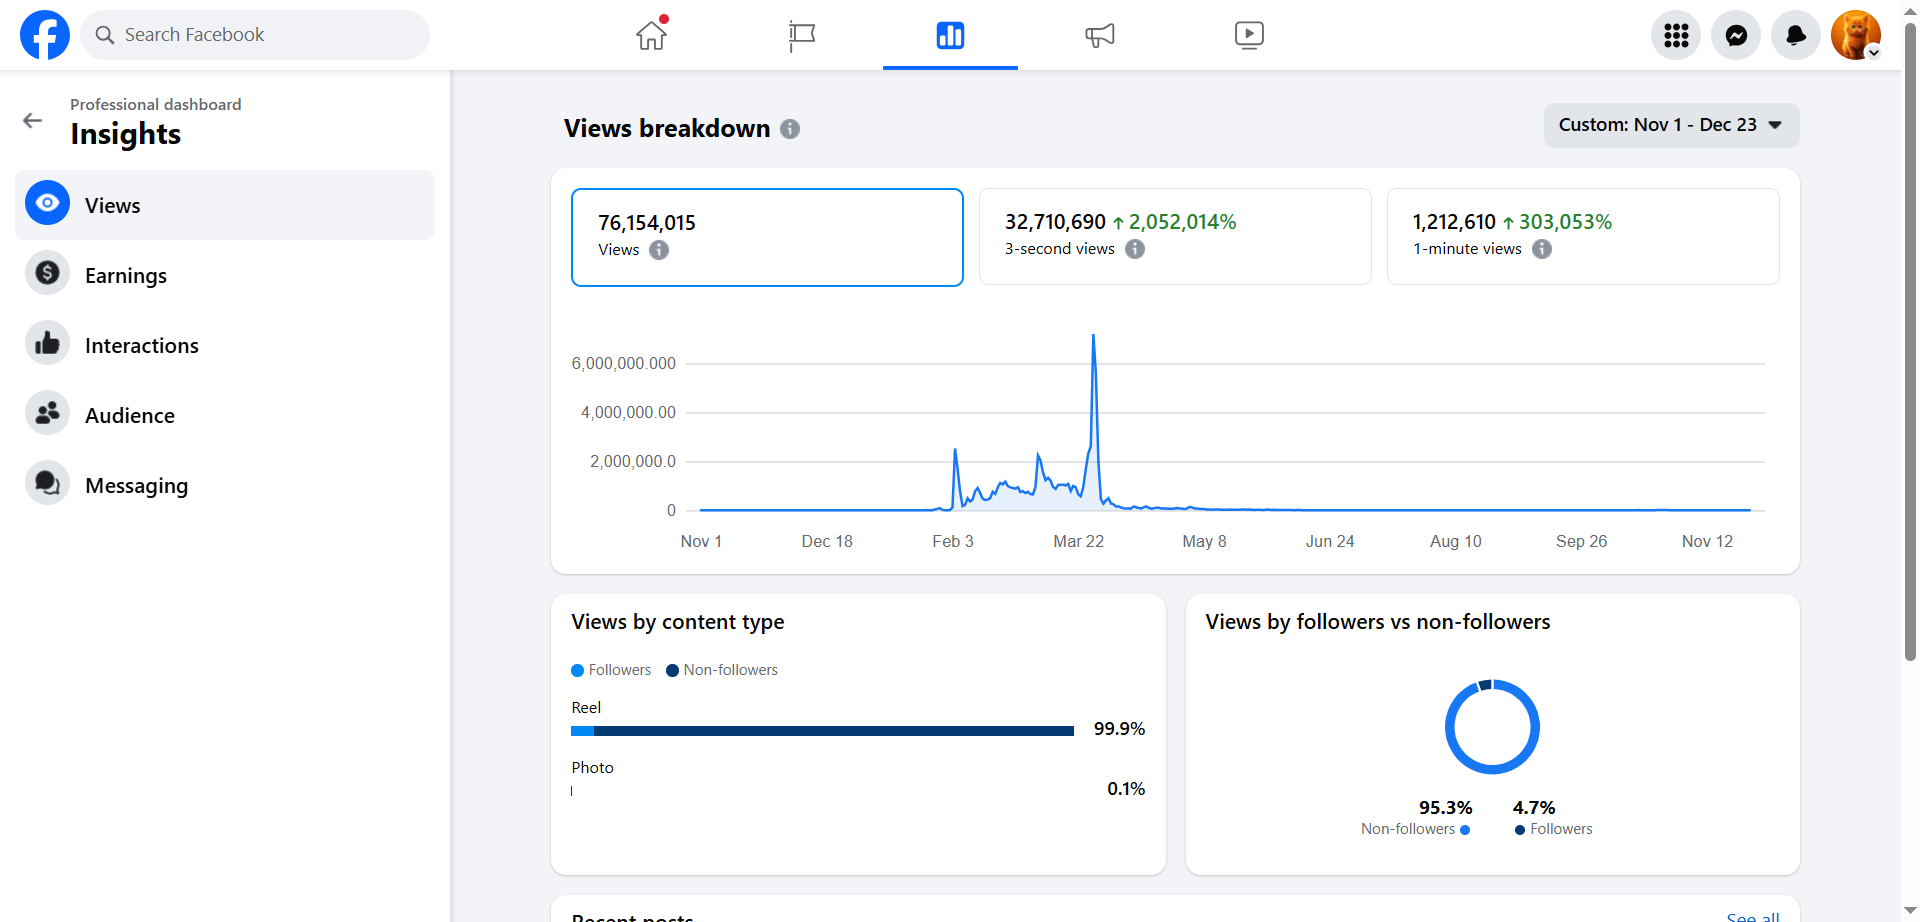Click into the Search Facebook field
1920x922 pixels.
pos(255,35)
